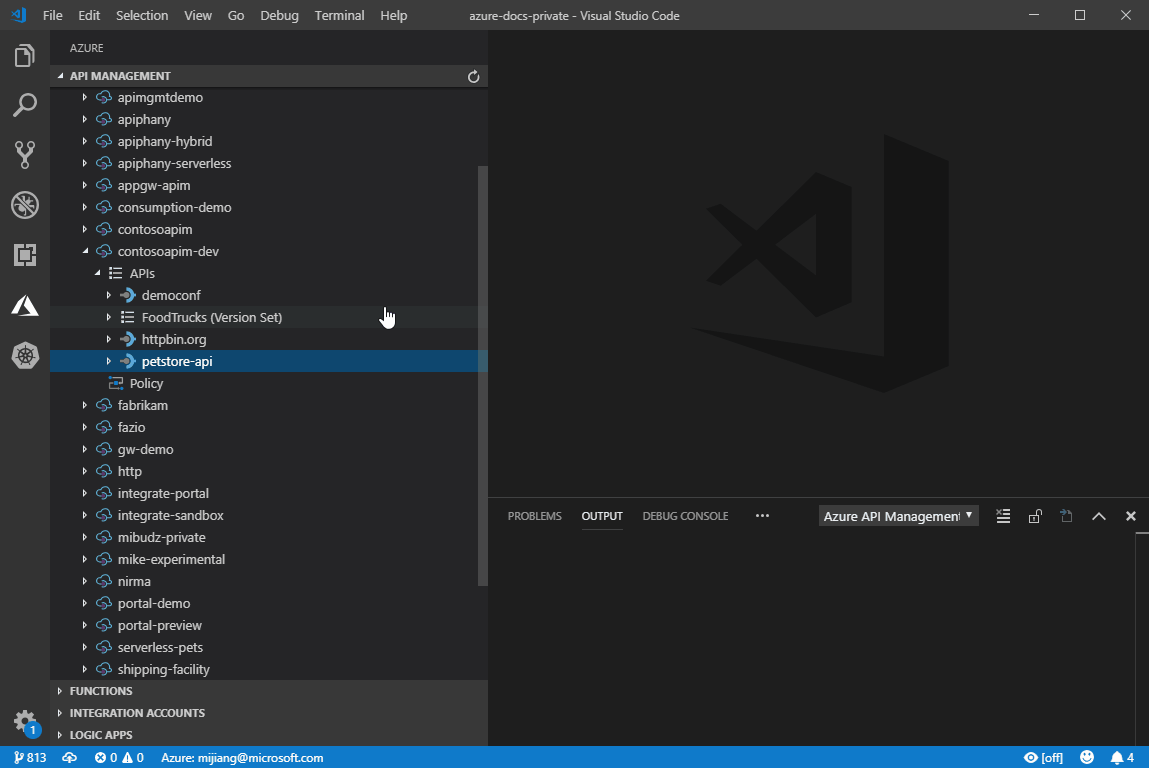Select the portal-preview service
This screenshot has width=1149, height=768.
pyautogui.click(x=268, y=625)
